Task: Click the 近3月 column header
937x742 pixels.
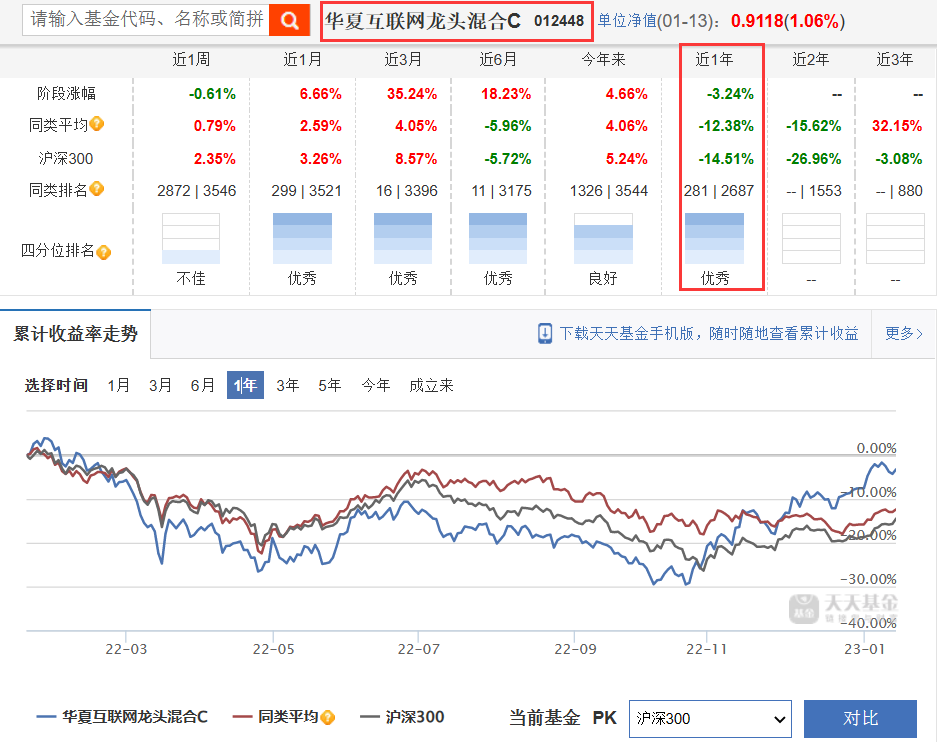Action: click(x=403, y=59)
